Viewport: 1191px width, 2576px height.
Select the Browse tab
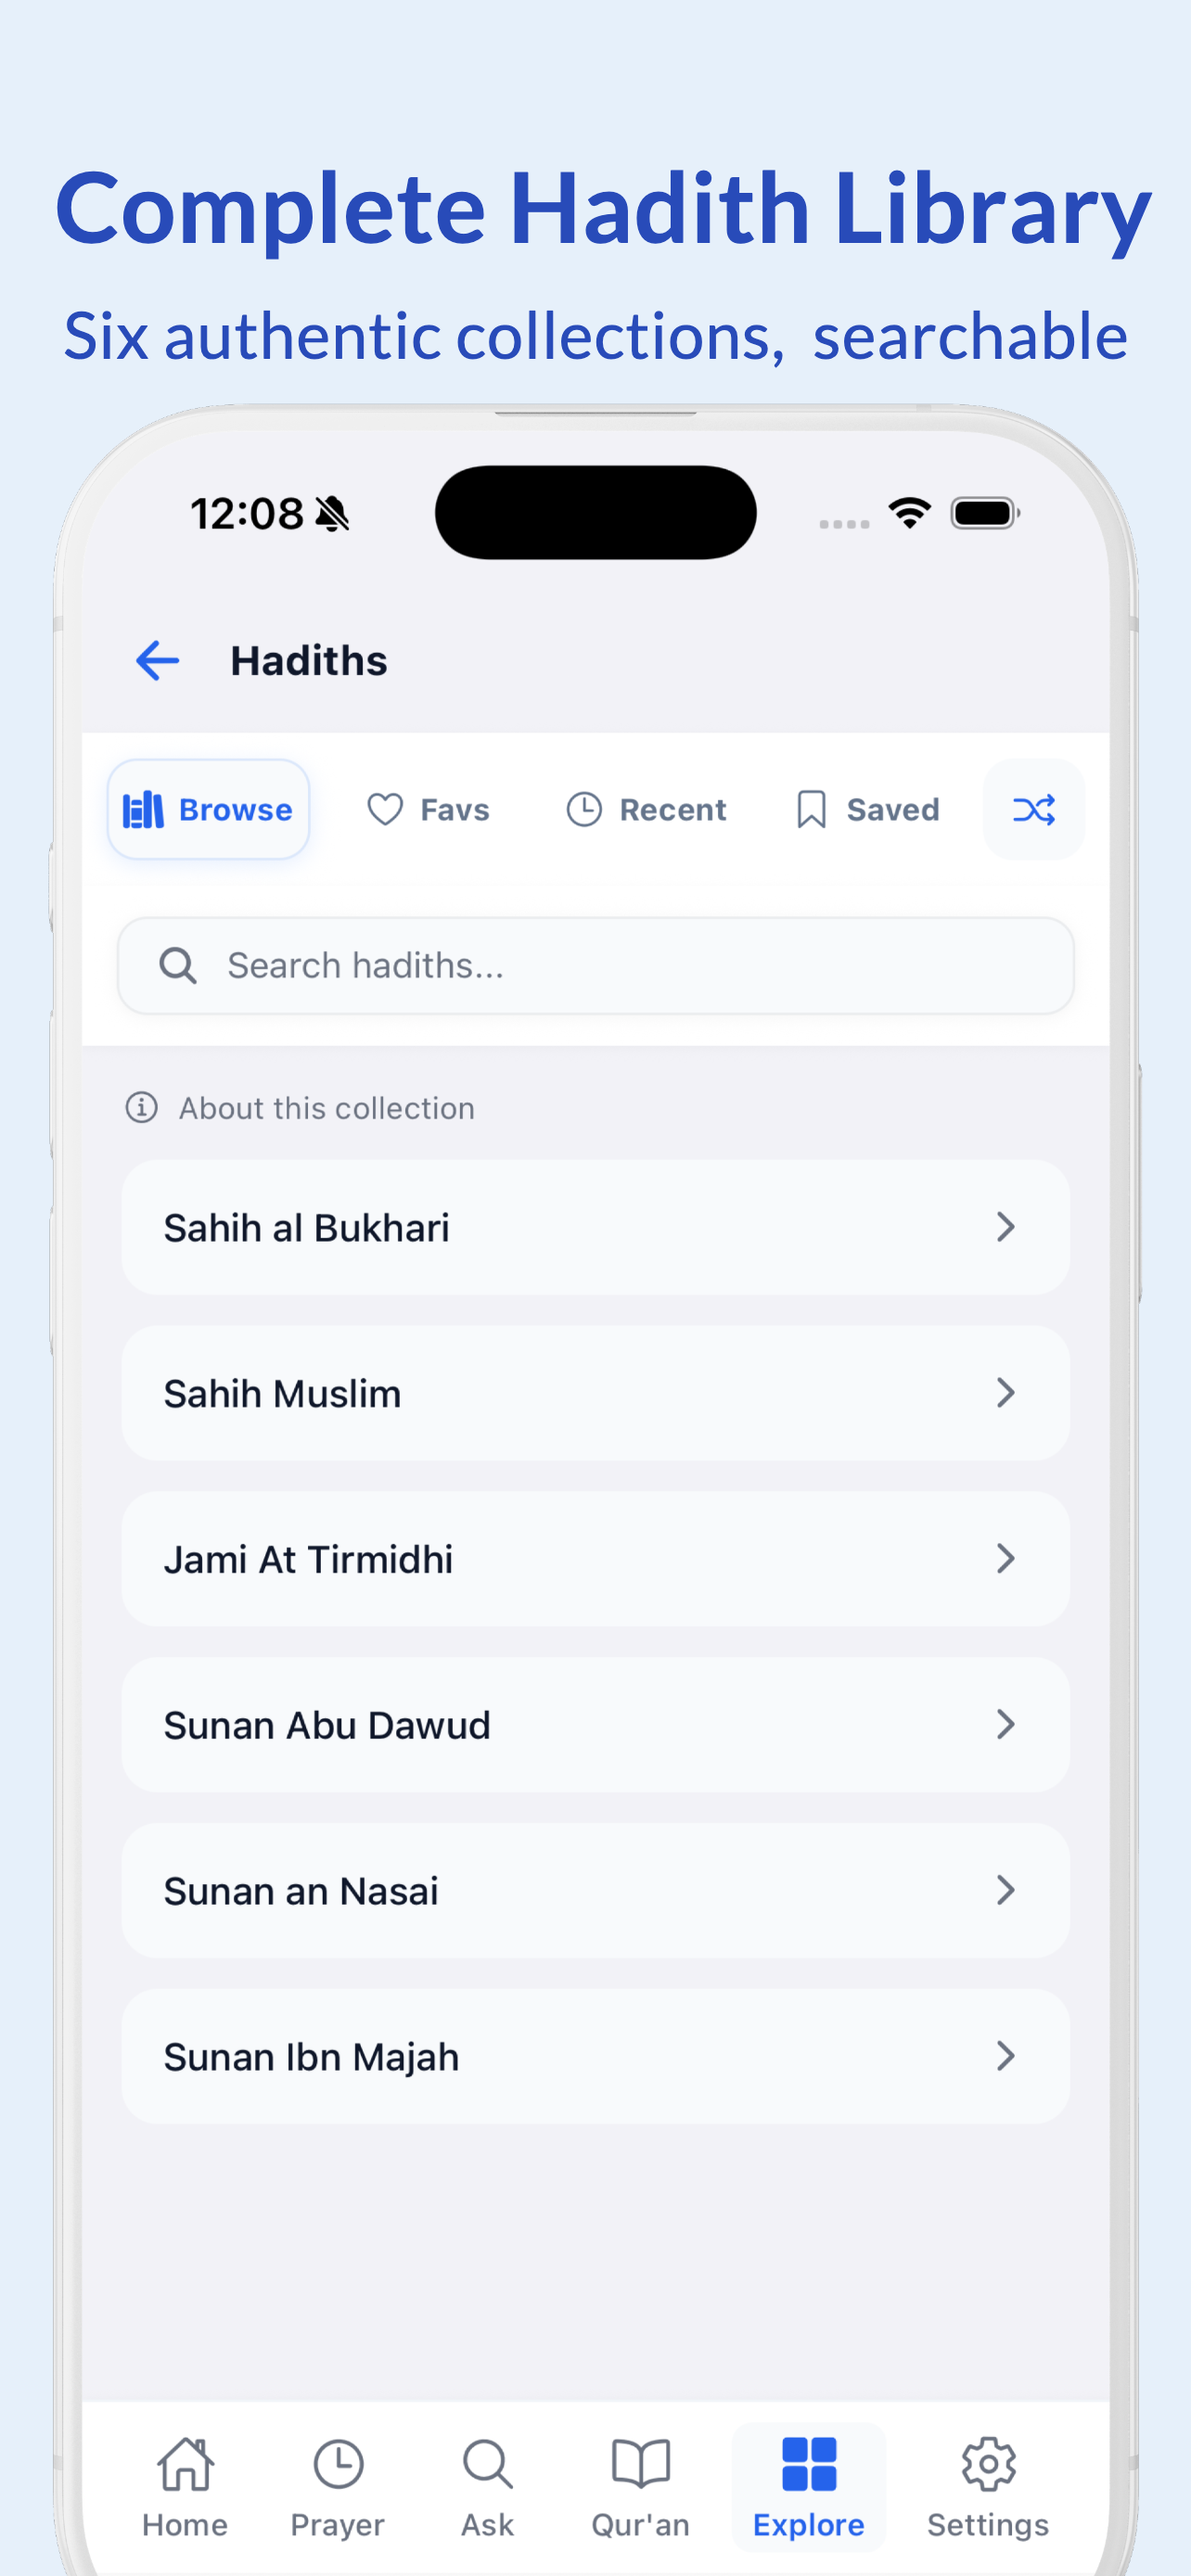tap(208, 809)
